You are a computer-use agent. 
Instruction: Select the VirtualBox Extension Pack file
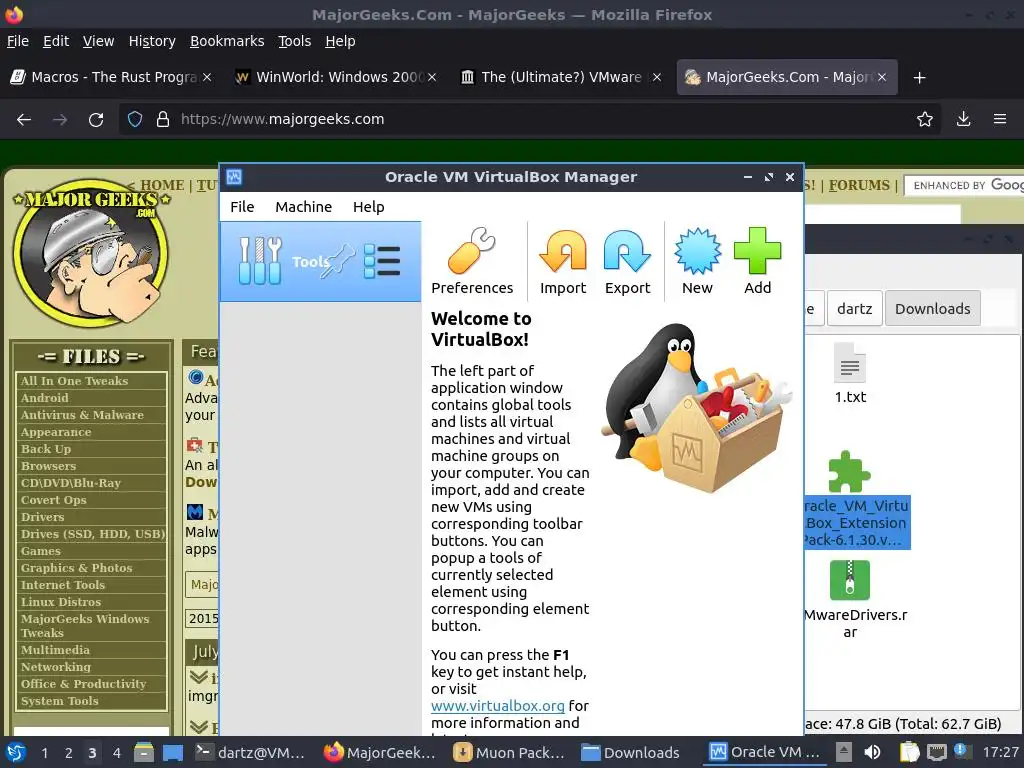pos(857,500)
